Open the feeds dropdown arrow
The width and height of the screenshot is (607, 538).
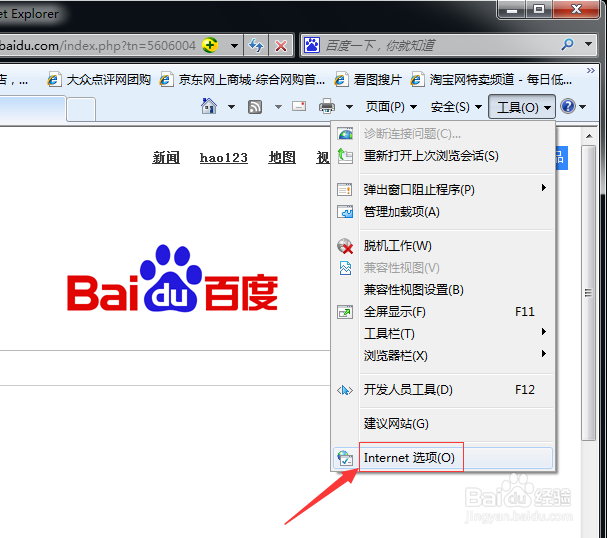click(x=278, y=107)
